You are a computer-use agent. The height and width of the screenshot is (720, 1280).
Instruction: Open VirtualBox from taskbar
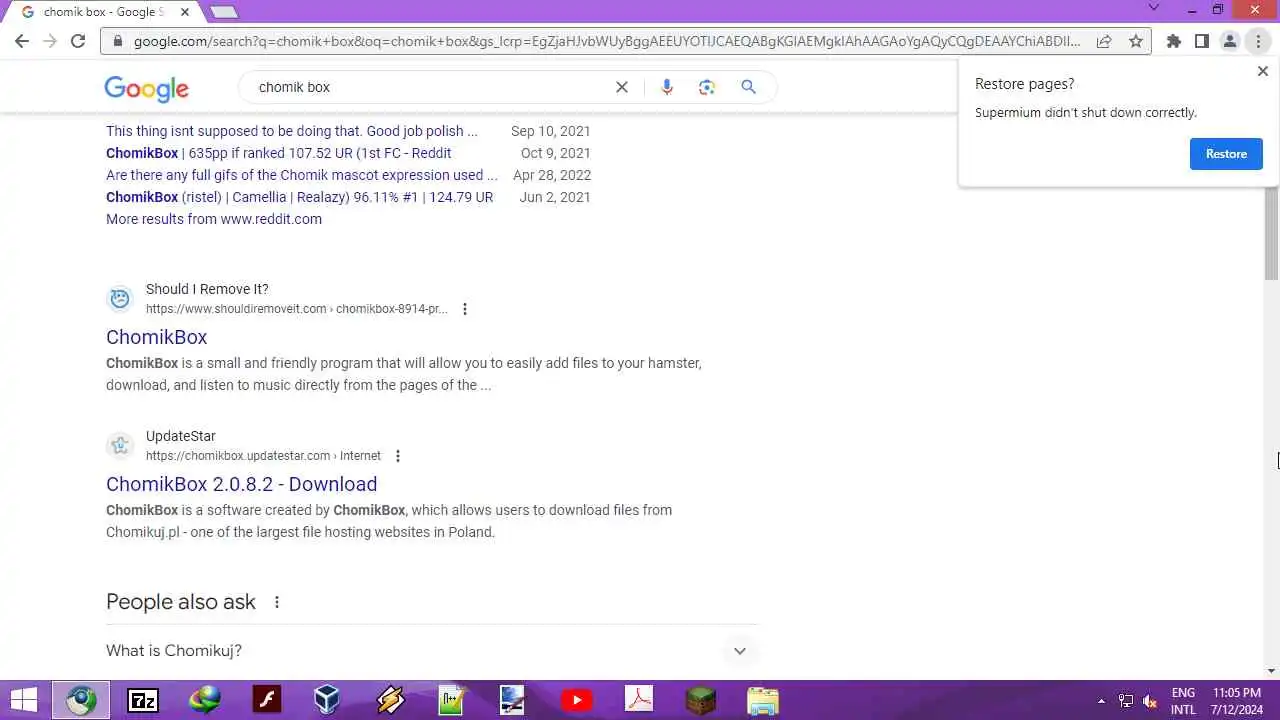pyautogui.click(x=327, y=700)
